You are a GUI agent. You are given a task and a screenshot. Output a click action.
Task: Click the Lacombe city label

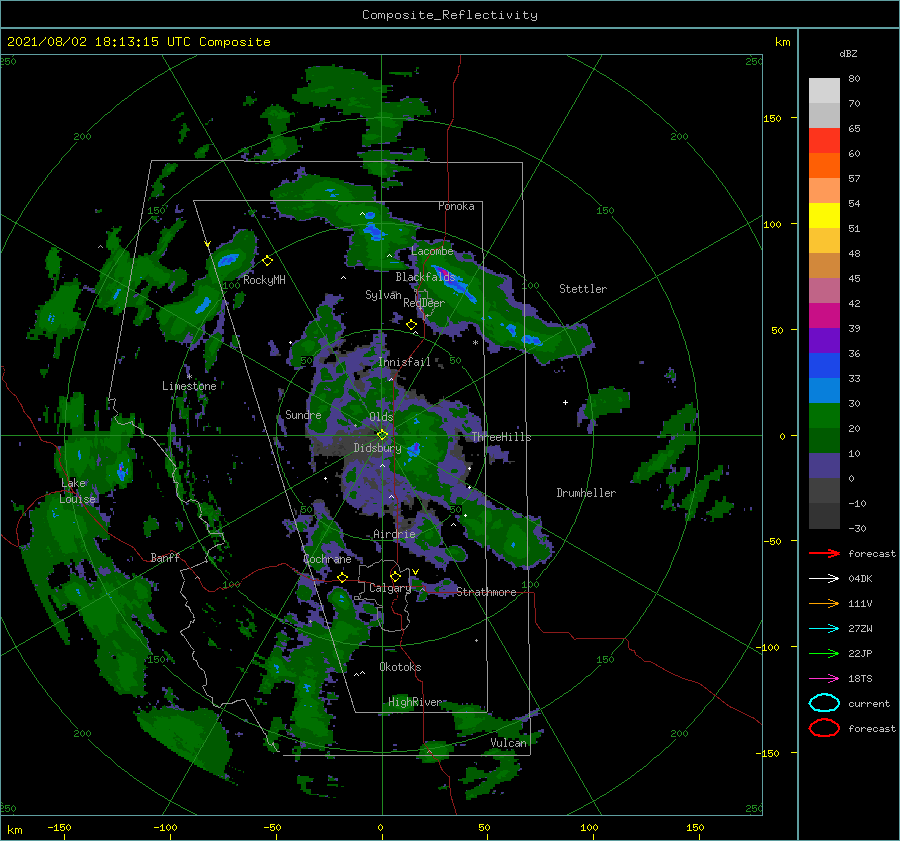432,251
